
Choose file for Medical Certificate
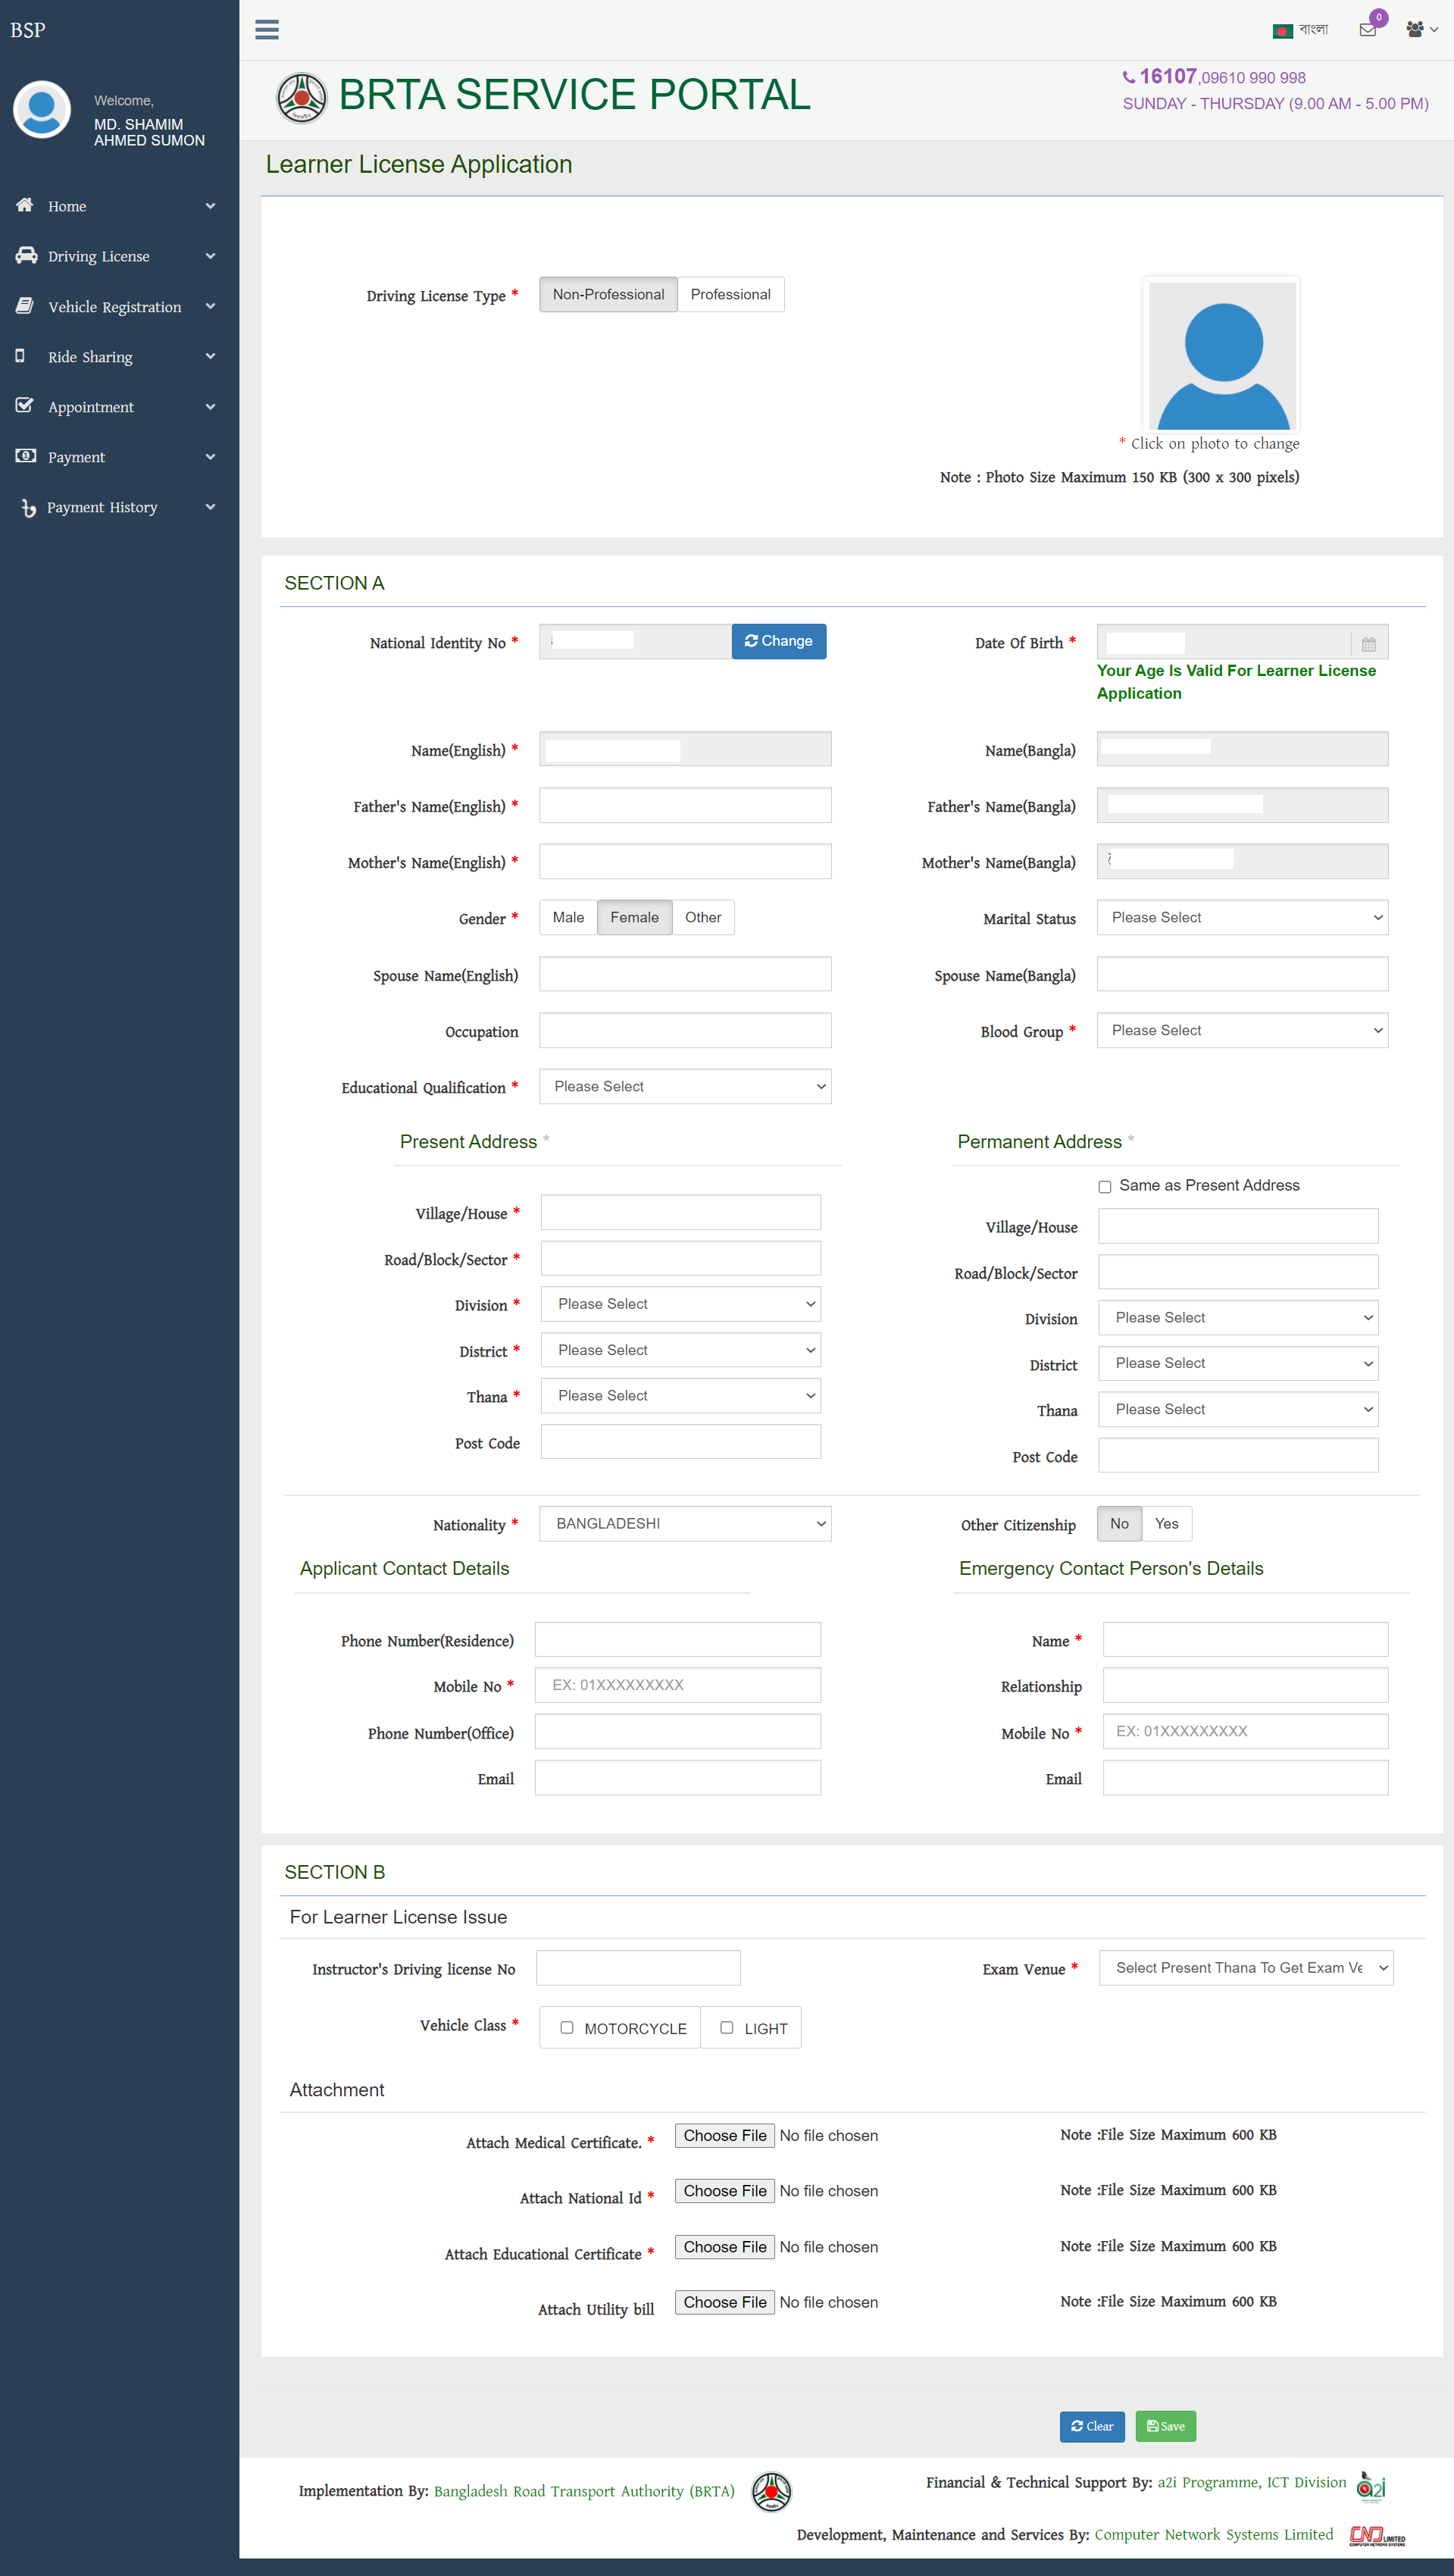point(725,2135)
